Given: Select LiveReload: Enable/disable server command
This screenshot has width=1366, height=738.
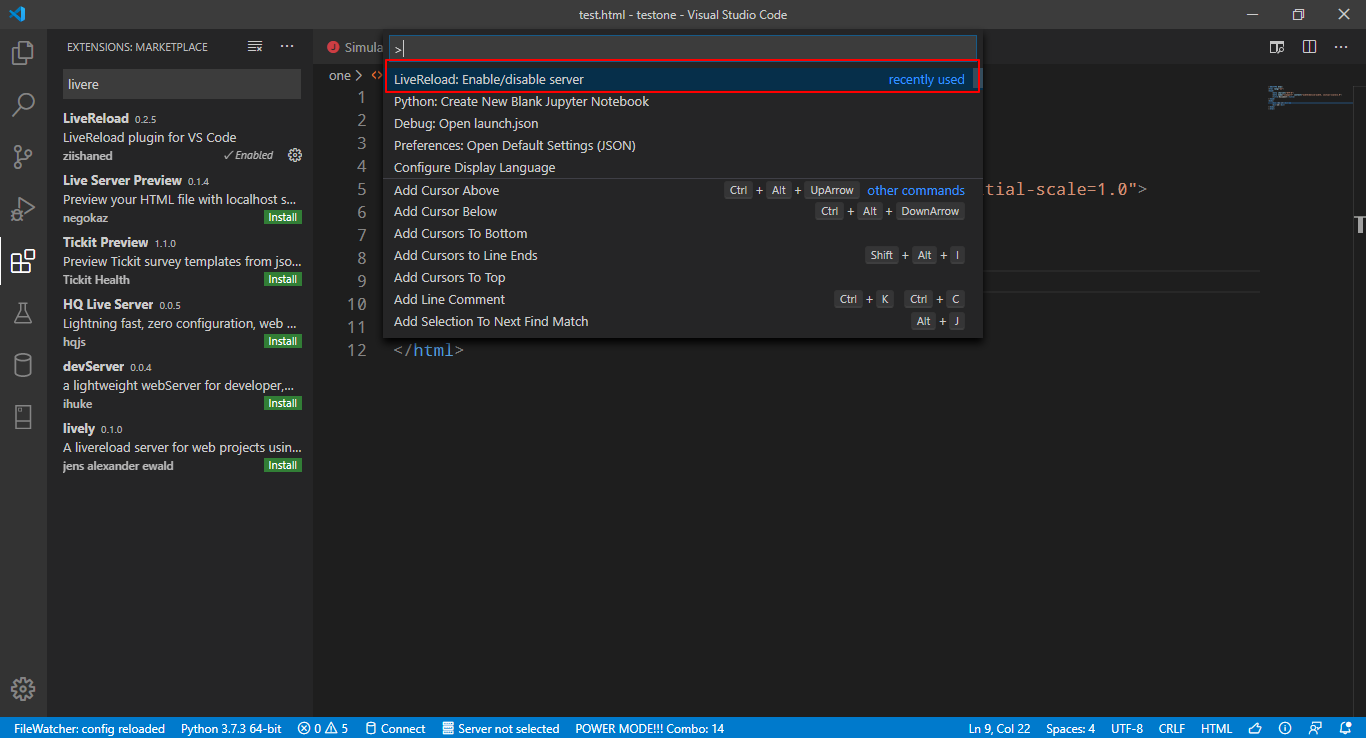Looking at the screenshot, I should [x=682, y=79].
